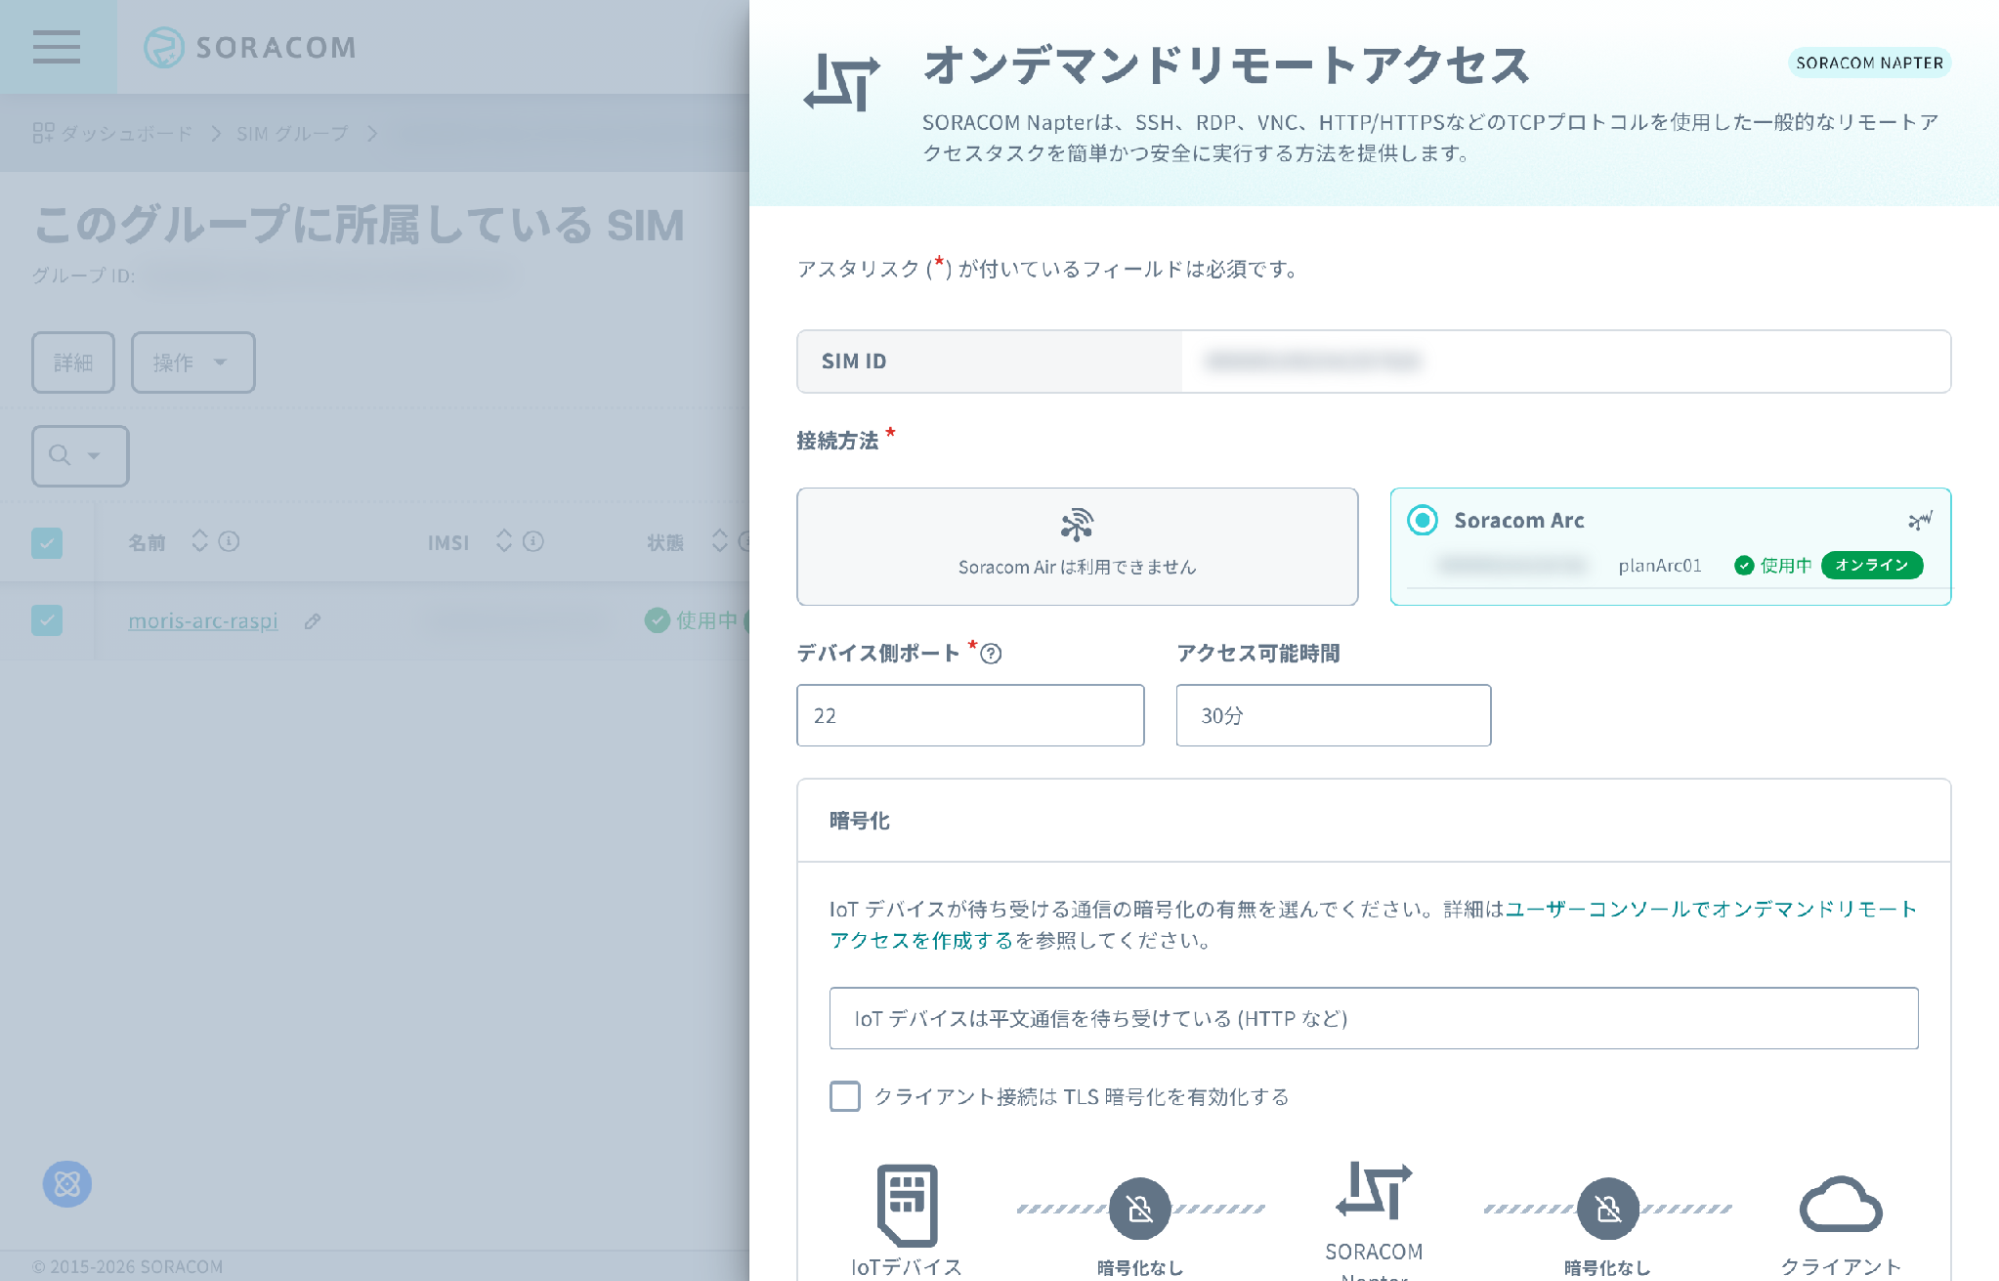Show help for デバイス側ポート
Screen dimensions: 1999x1281
[991, 653]
